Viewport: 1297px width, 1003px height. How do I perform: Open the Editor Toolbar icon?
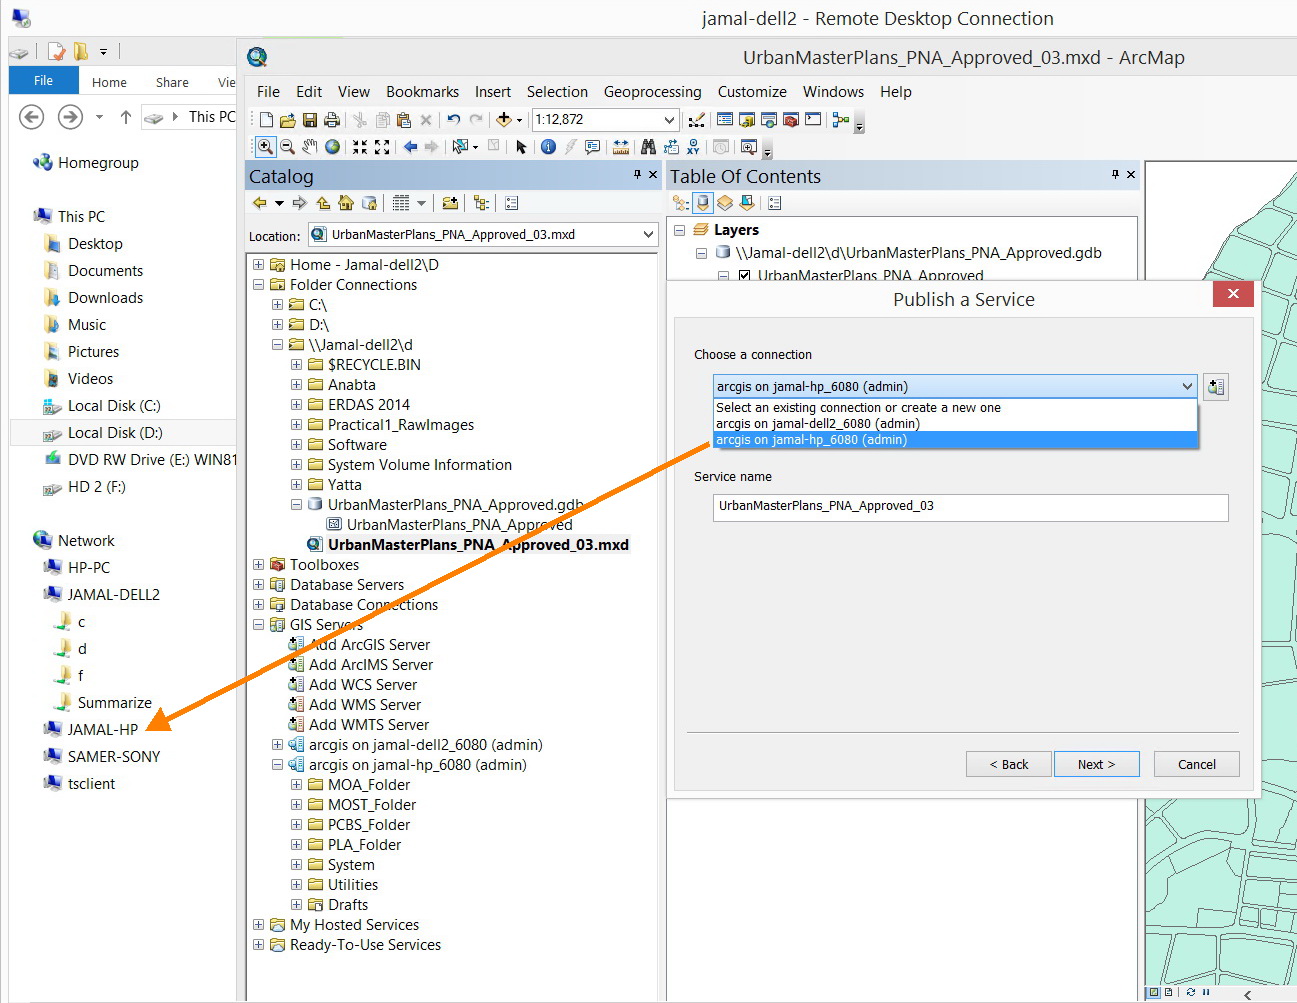click(697, 120)
